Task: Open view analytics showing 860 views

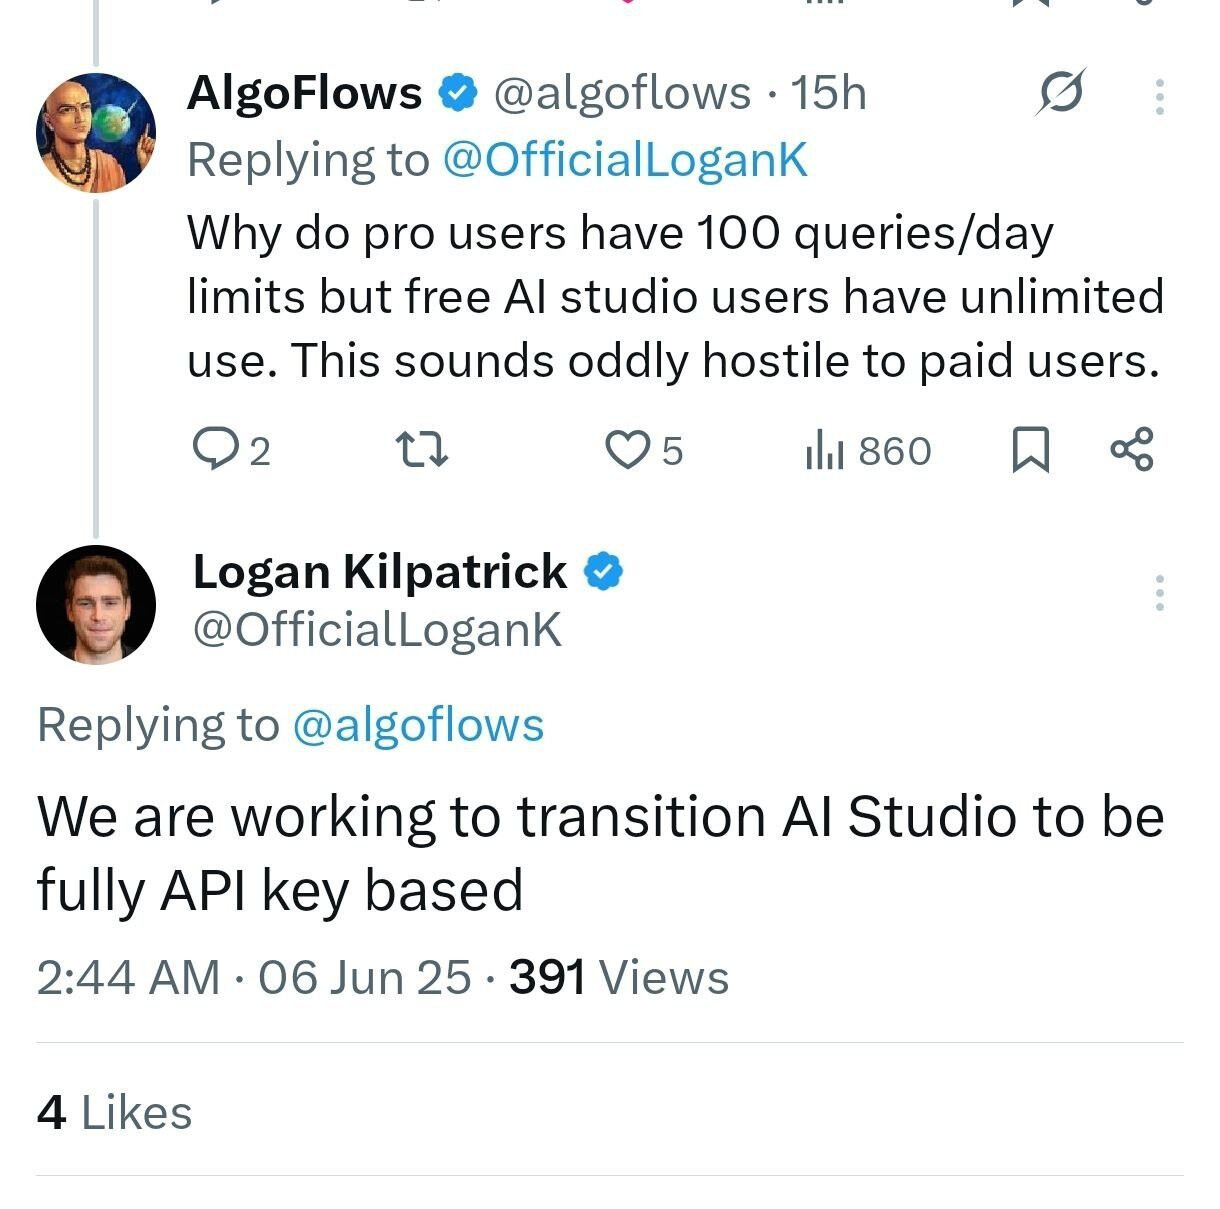Action: tap(868, 451)
